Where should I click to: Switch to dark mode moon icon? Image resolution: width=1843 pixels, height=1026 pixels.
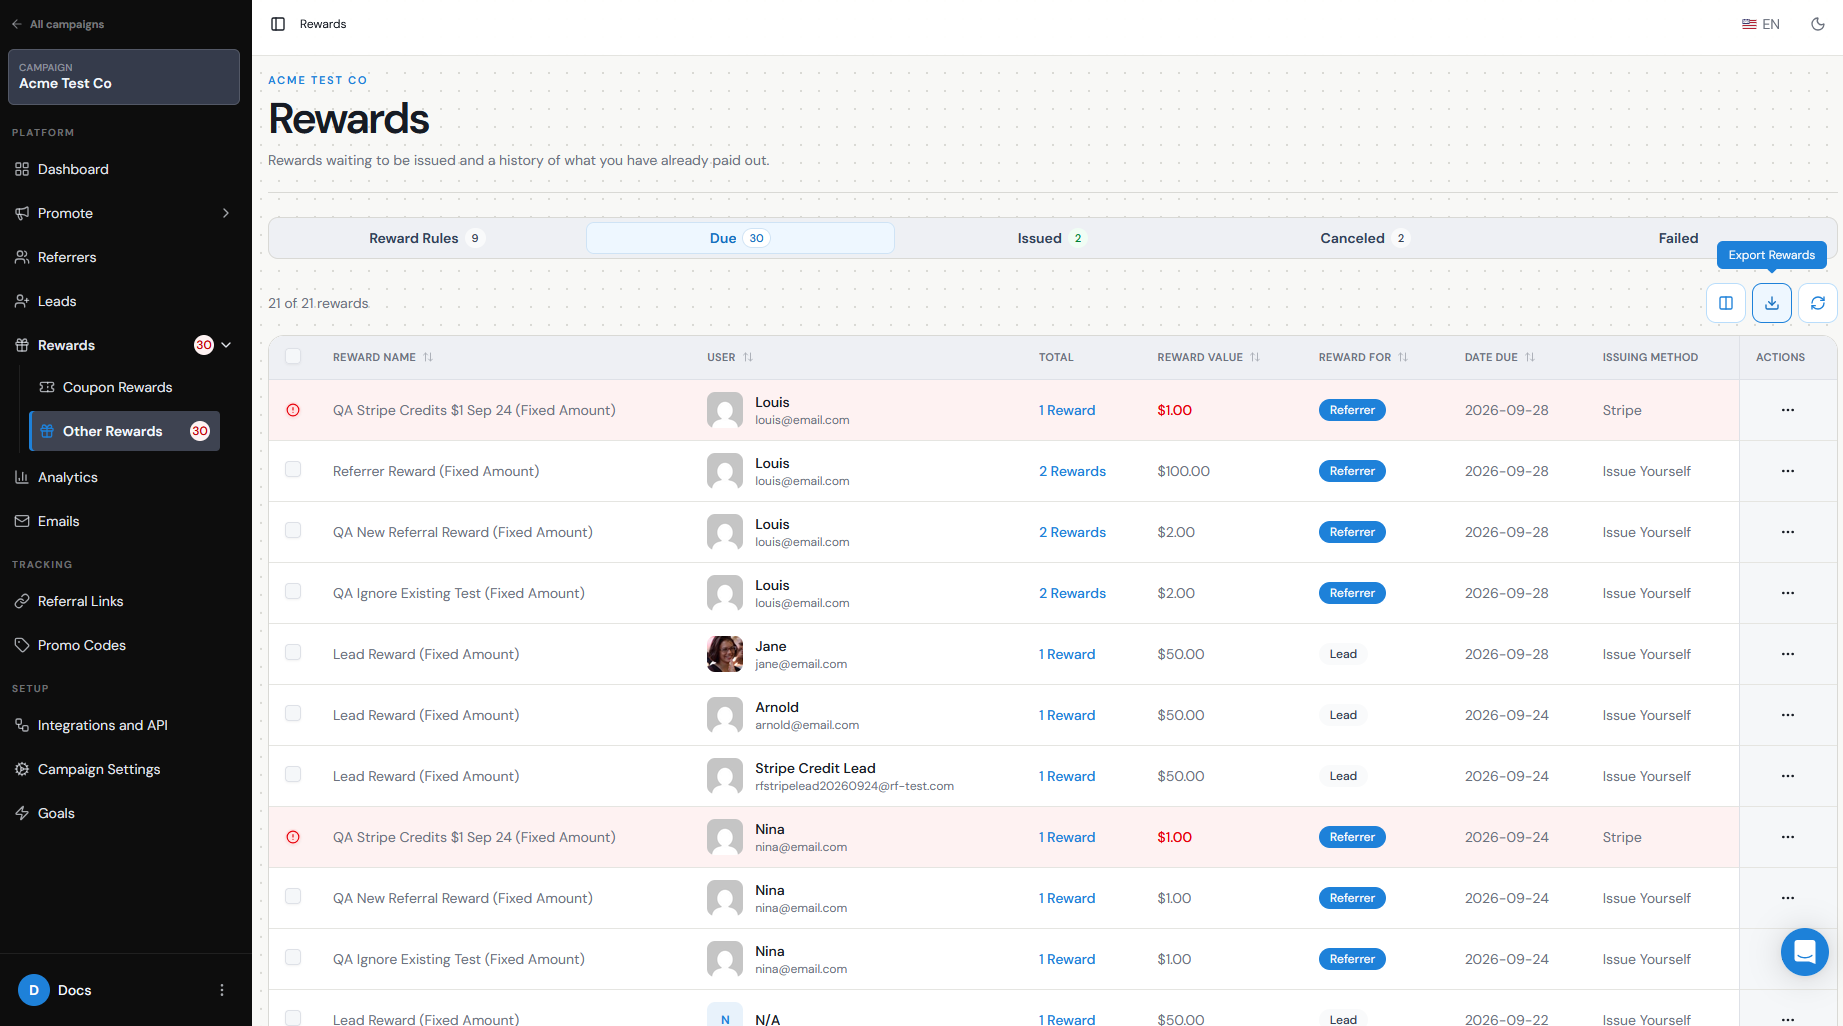1818,24
